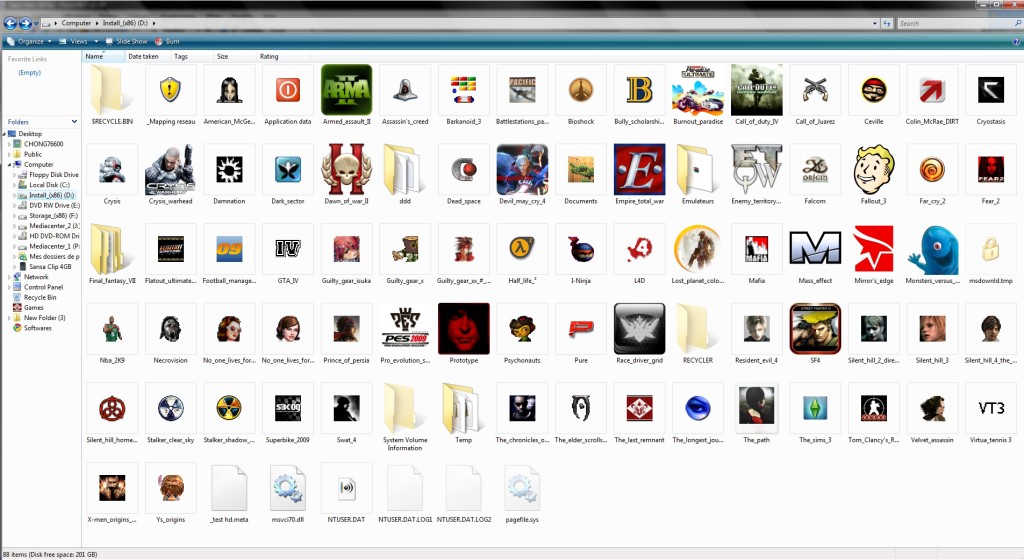Sort by the Size column header
The image size is (1024, 560).
[x=234, y=56]
